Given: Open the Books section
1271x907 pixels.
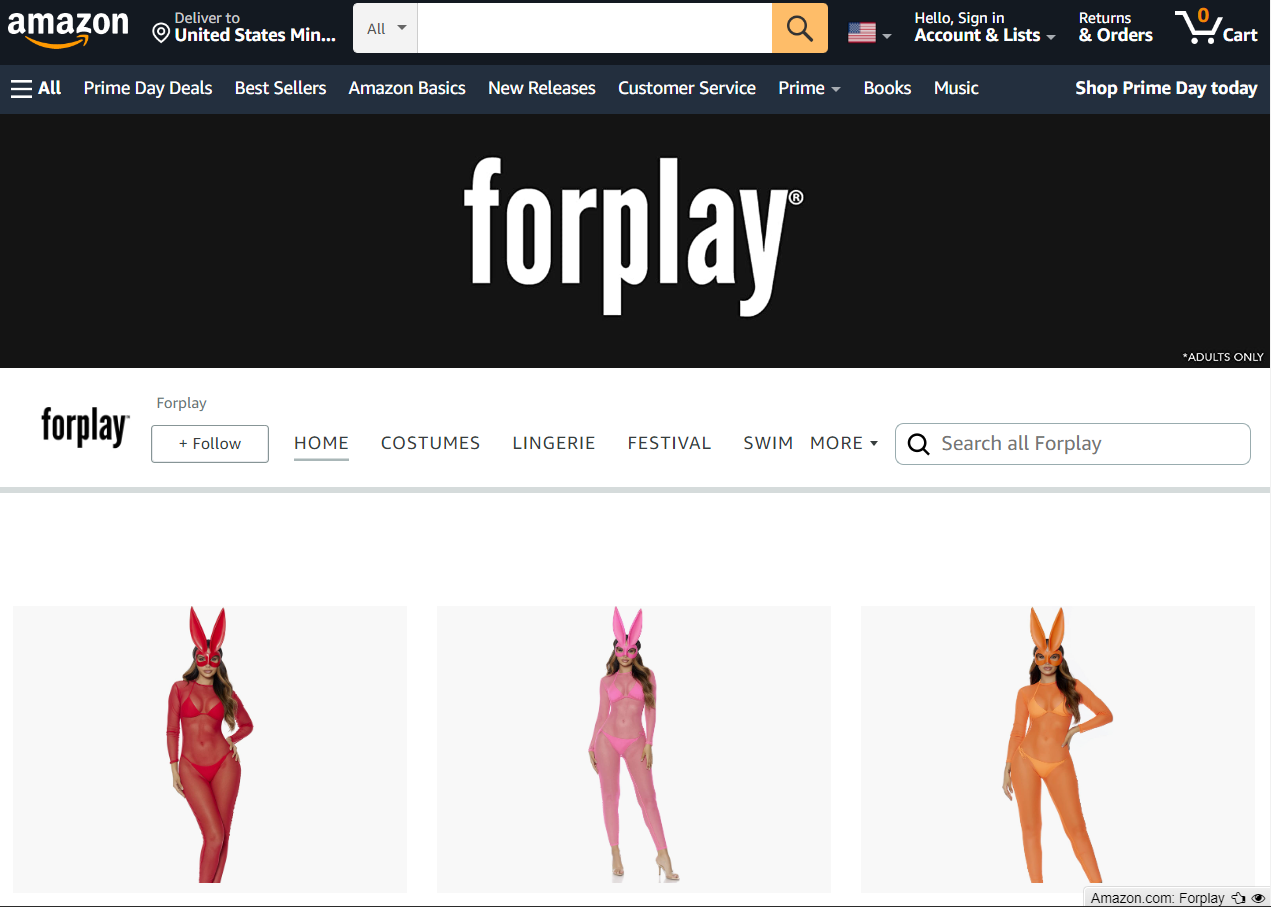Looking at the screenshot, I should [887, 88].
